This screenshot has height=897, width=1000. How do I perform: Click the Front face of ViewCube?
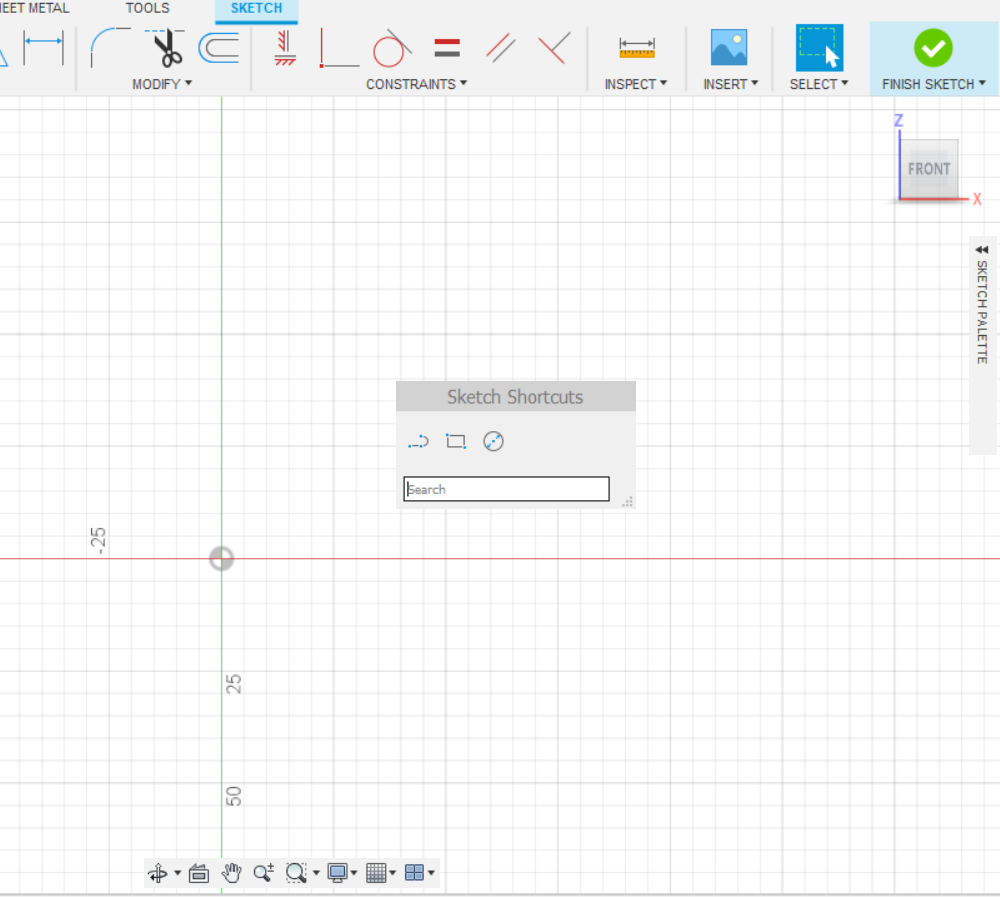point(929,169)
